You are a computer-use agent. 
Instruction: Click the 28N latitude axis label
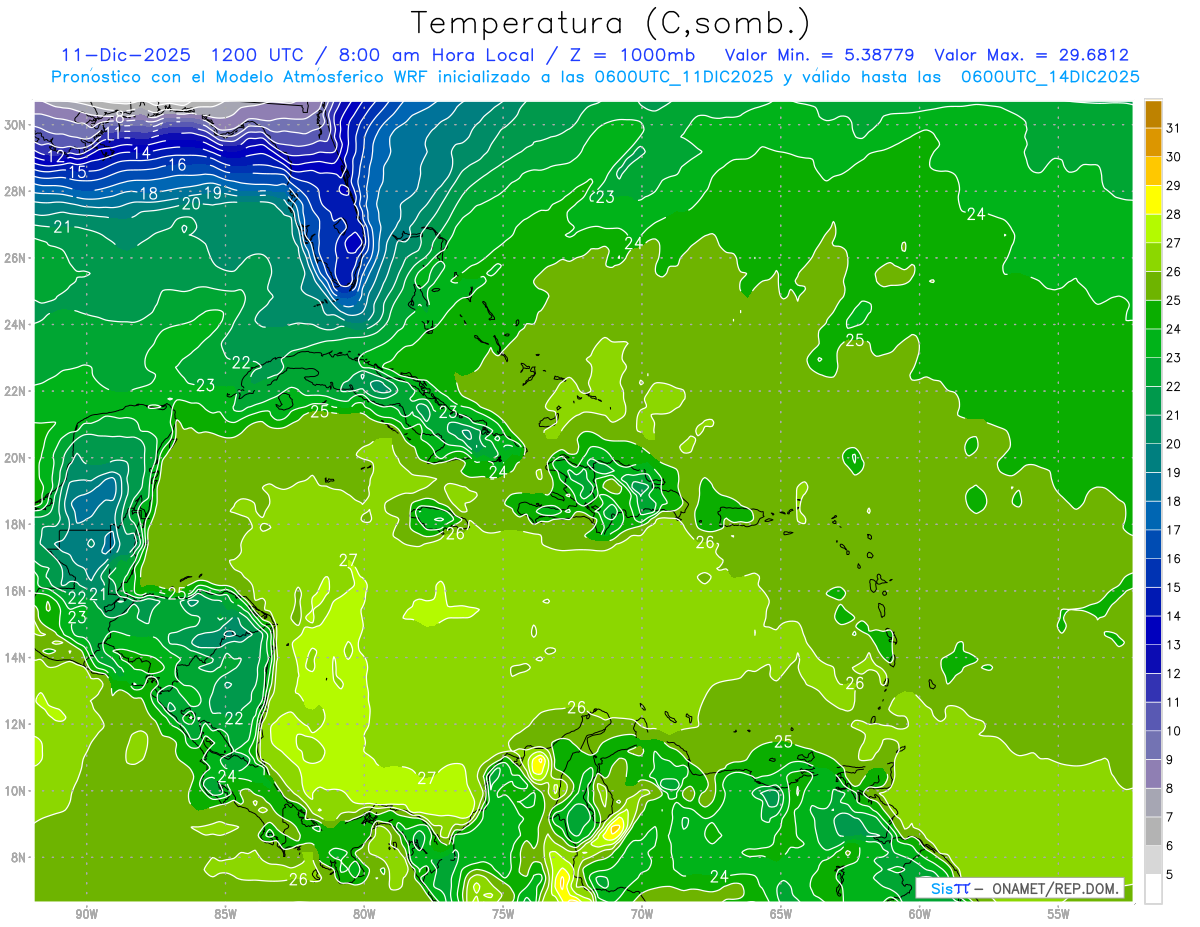tap(16, 191)
